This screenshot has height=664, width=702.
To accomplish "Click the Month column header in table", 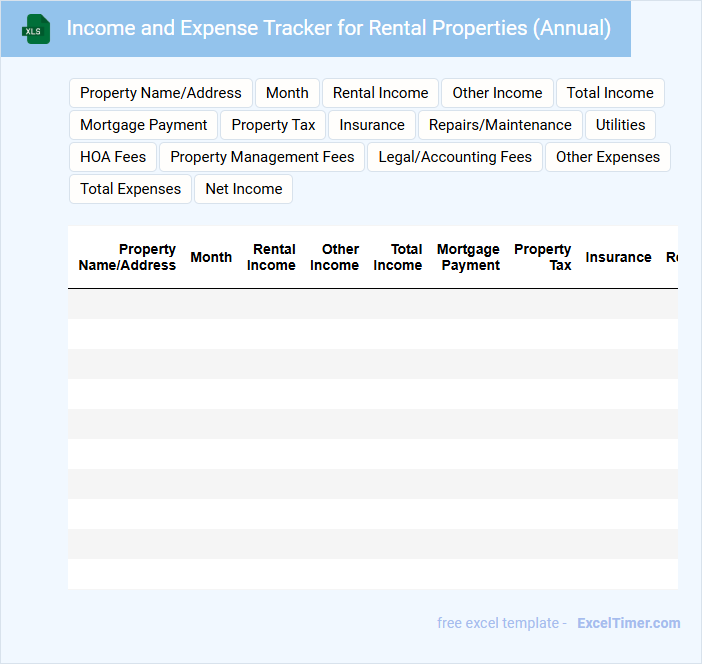I will (211, 257).
